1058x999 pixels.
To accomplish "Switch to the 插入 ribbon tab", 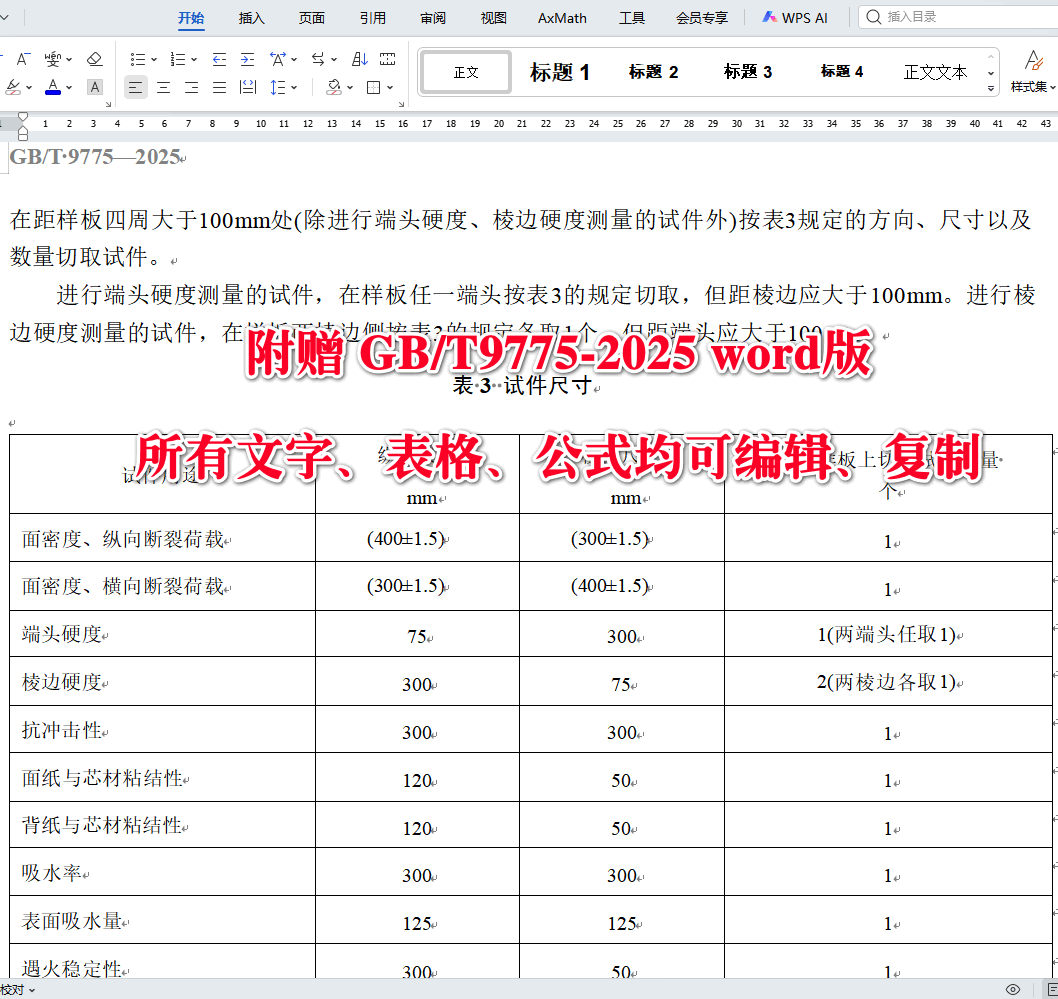I will click(251, 17).
